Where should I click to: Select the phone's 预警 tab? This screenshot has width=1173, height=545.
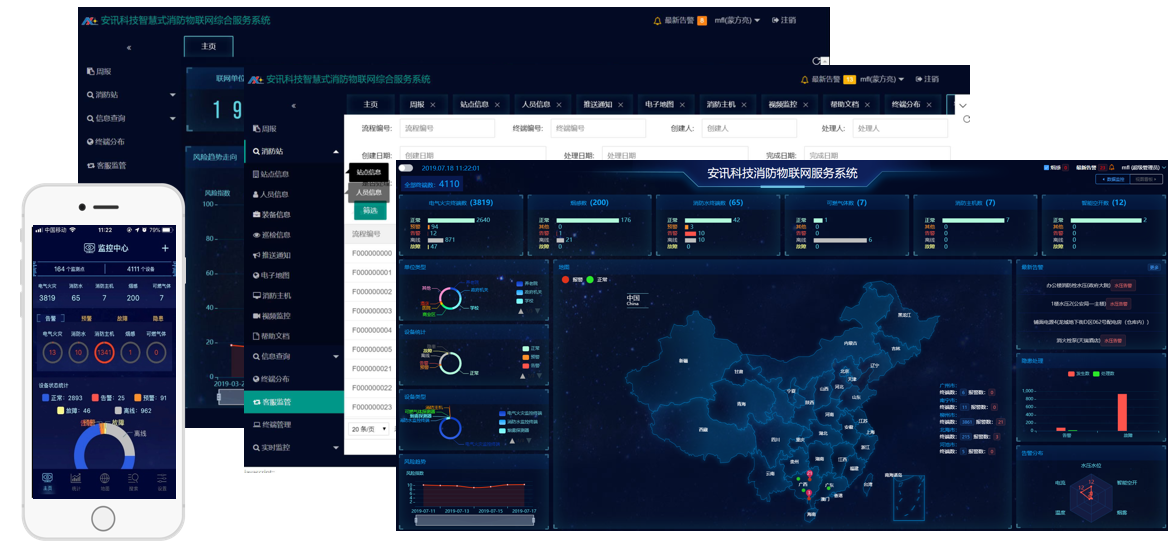pyautogui.click(x=86, y=318)
